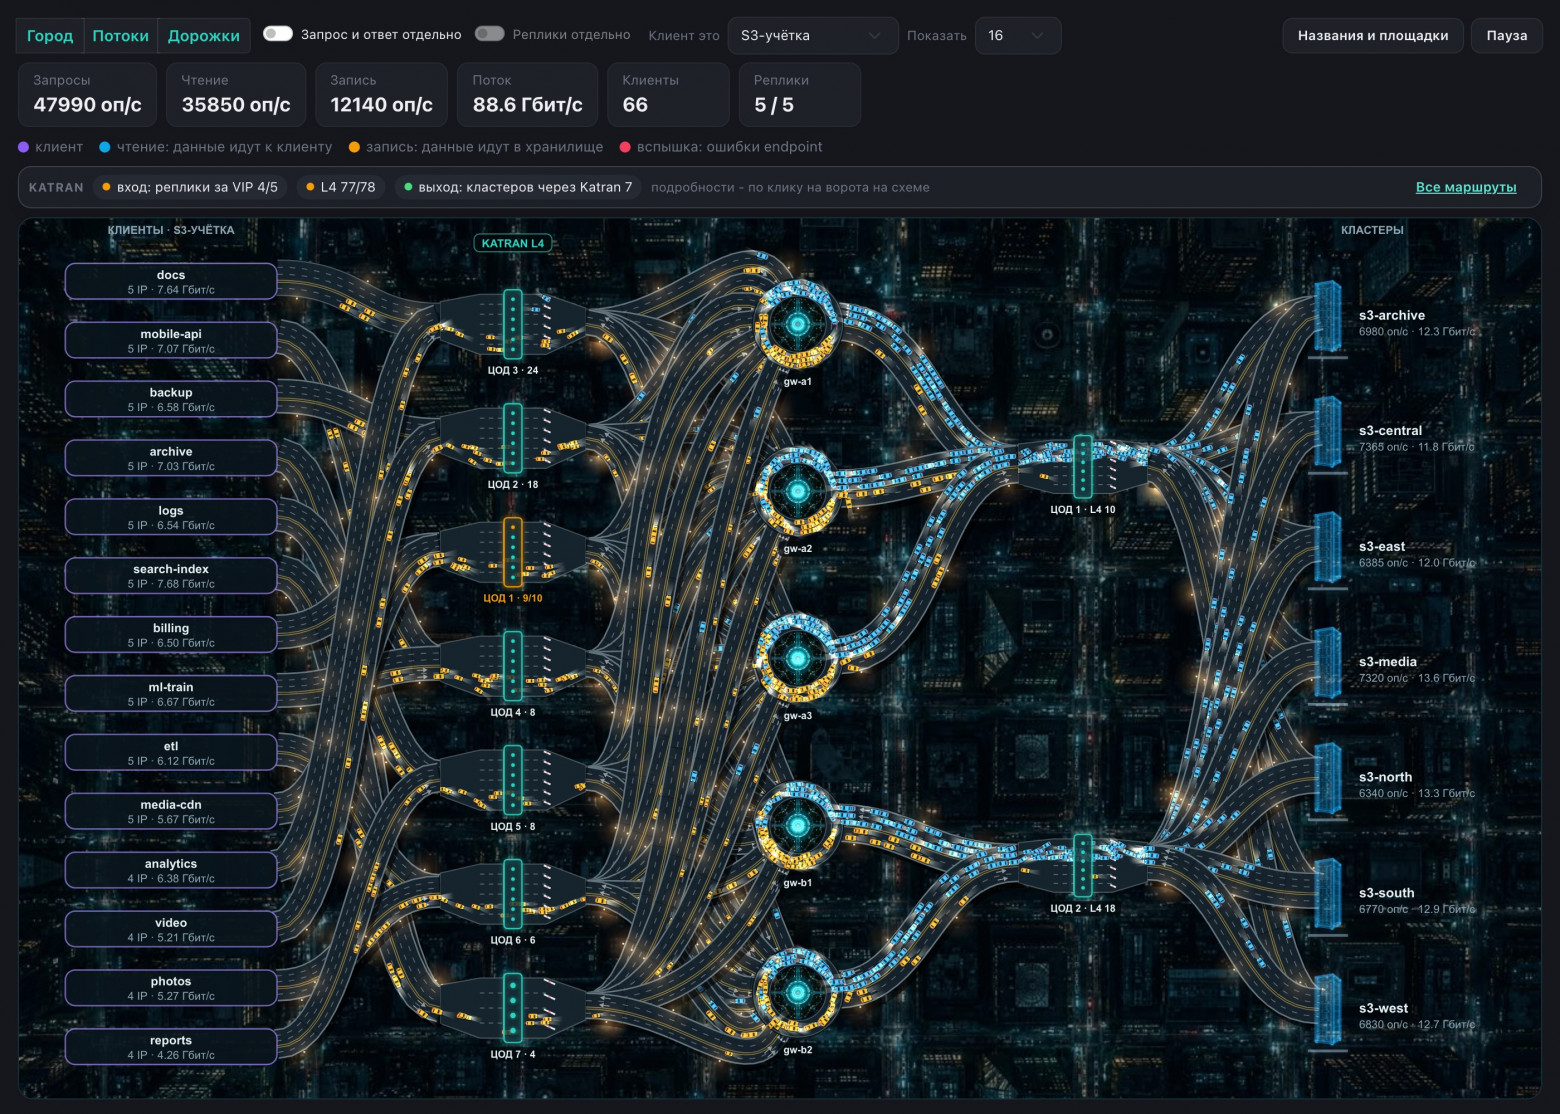1560x1114 pixels.
Task: Click the s3-central cluster tower
Action: point(1328,432)
